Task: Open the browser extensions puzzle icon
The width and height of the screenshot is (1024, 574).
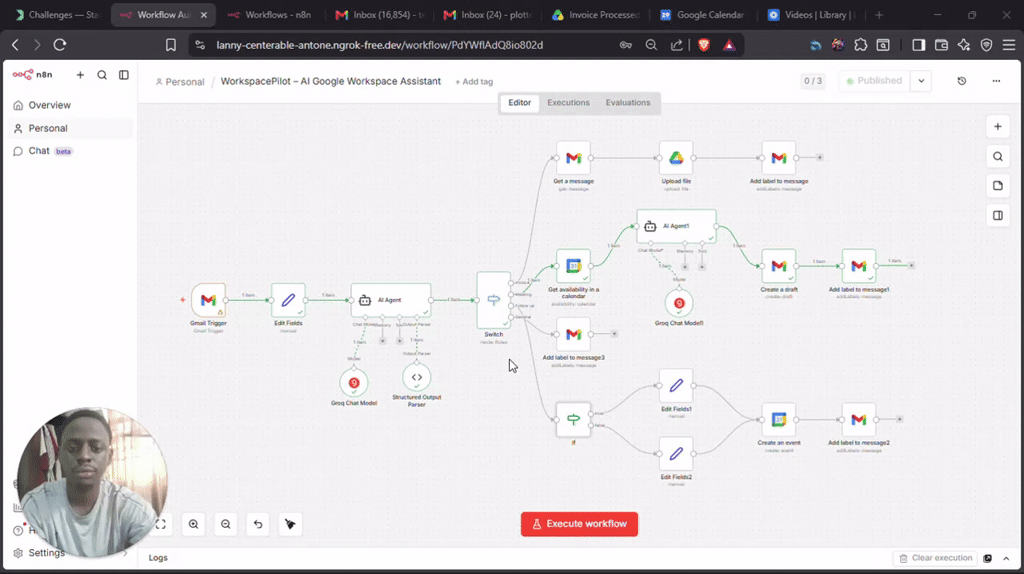Action: click(x=861, y=45)
